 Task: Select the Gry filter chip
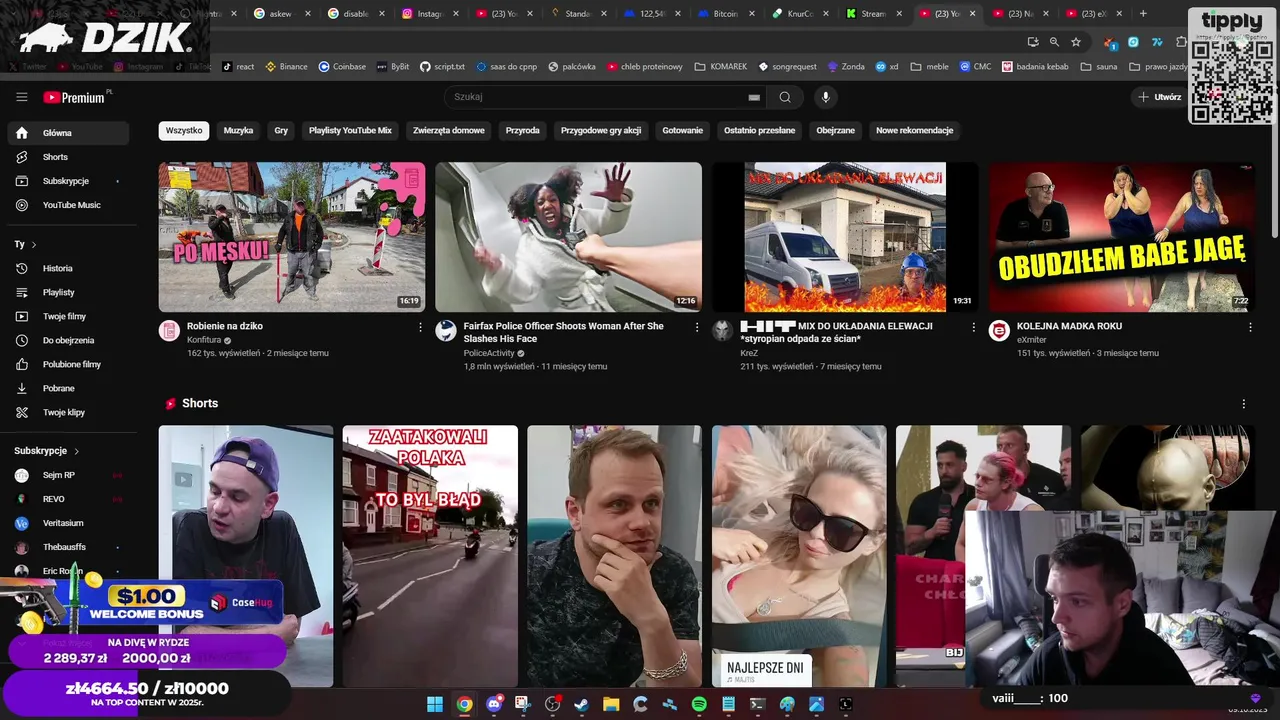point(281,131)
